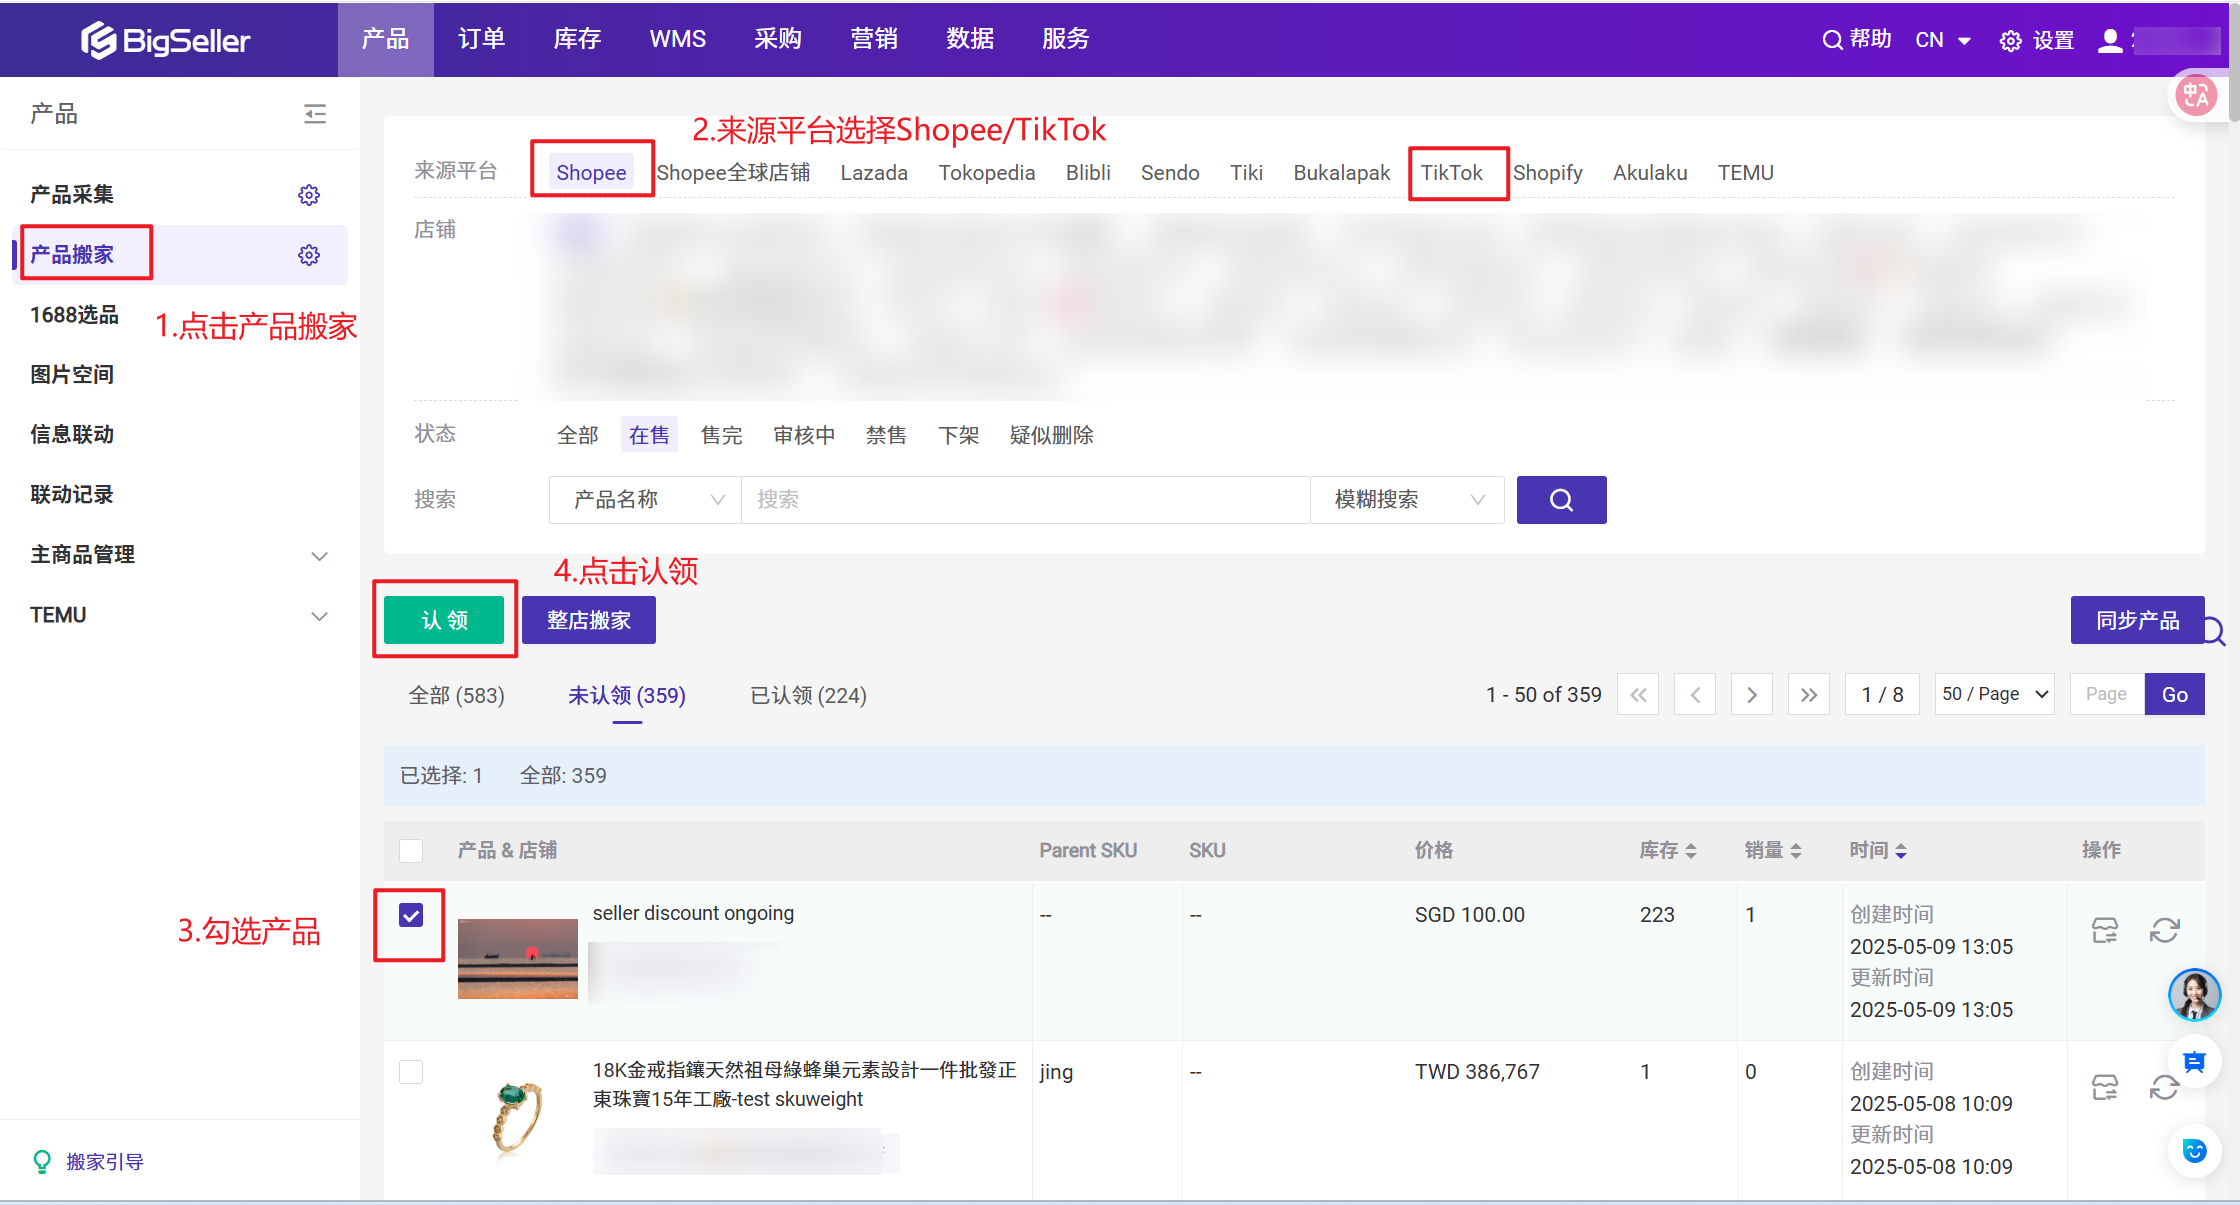Open the emerald ring product thumbnail
Screen dimensions: 2240x1205
pyautogui.click(x=518, y=1117)
